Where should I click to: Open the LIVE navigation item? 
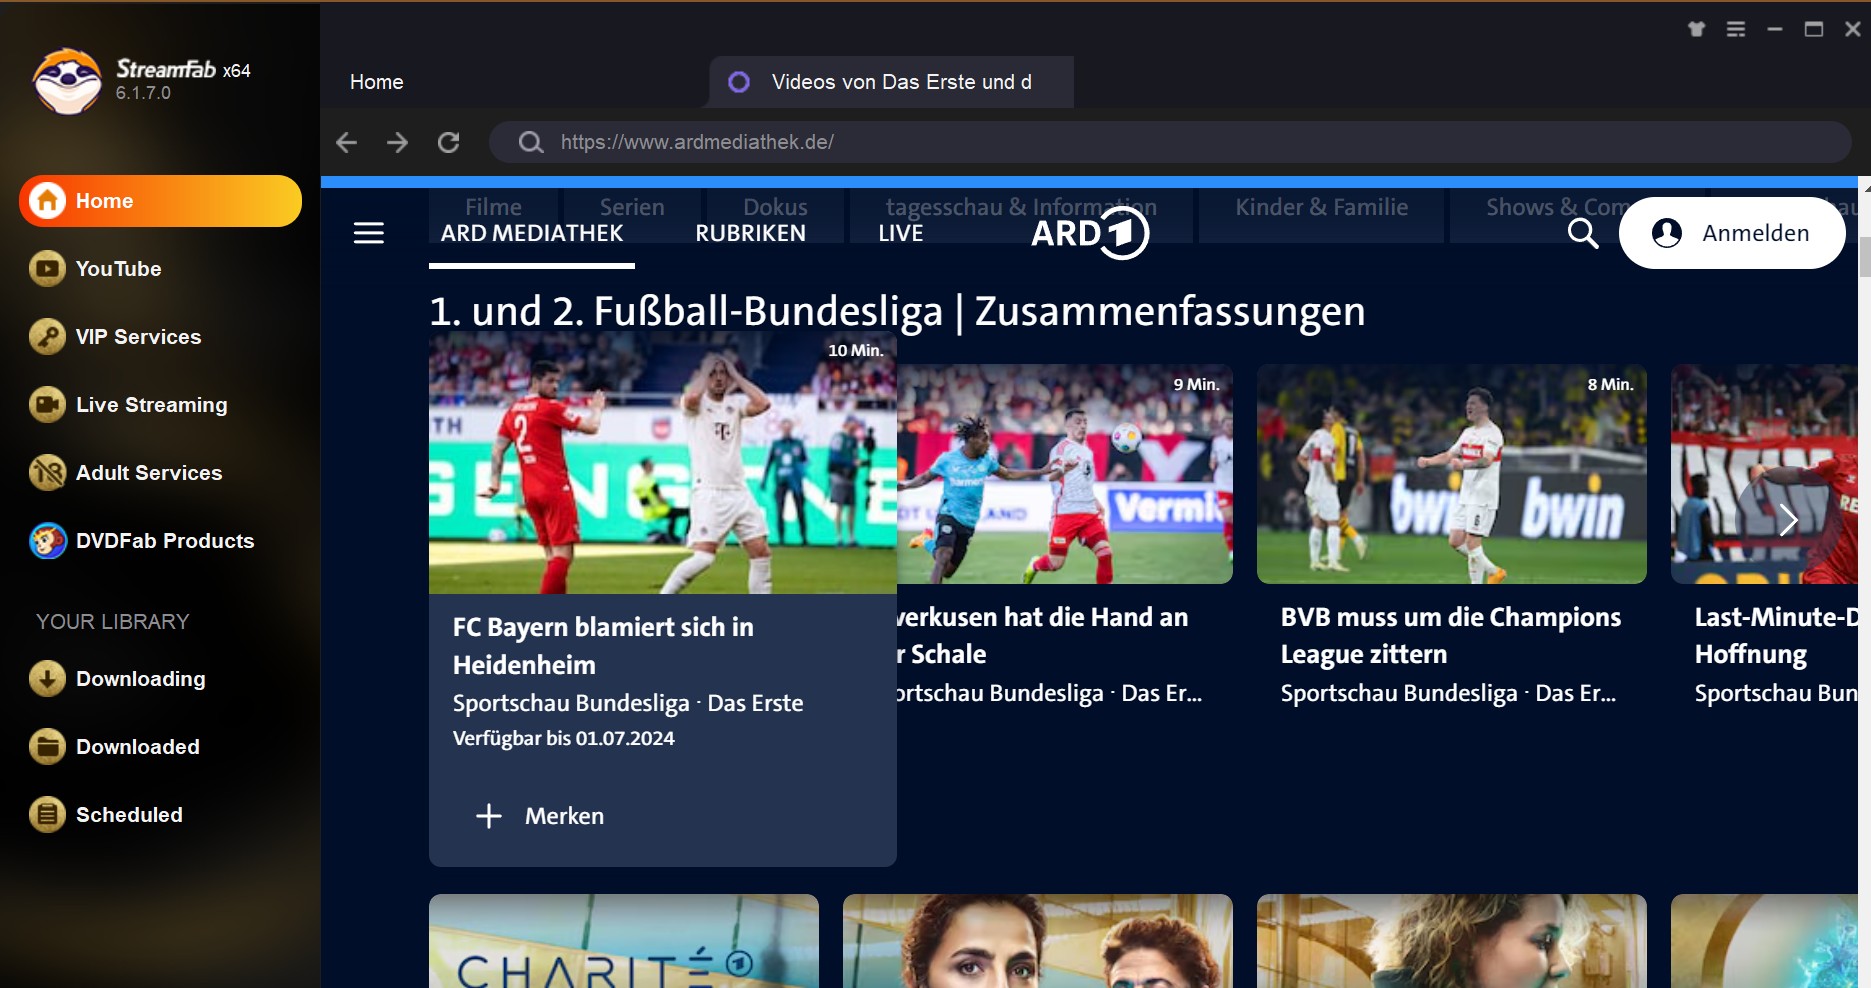(901, 233)
